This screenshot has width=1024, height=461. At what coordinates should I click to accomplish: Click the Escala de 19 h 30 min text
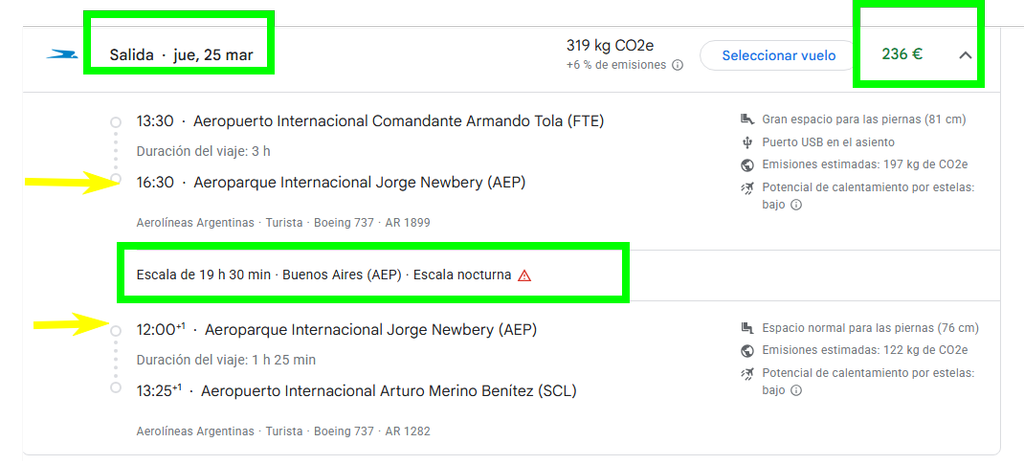(x=203, y=275)
